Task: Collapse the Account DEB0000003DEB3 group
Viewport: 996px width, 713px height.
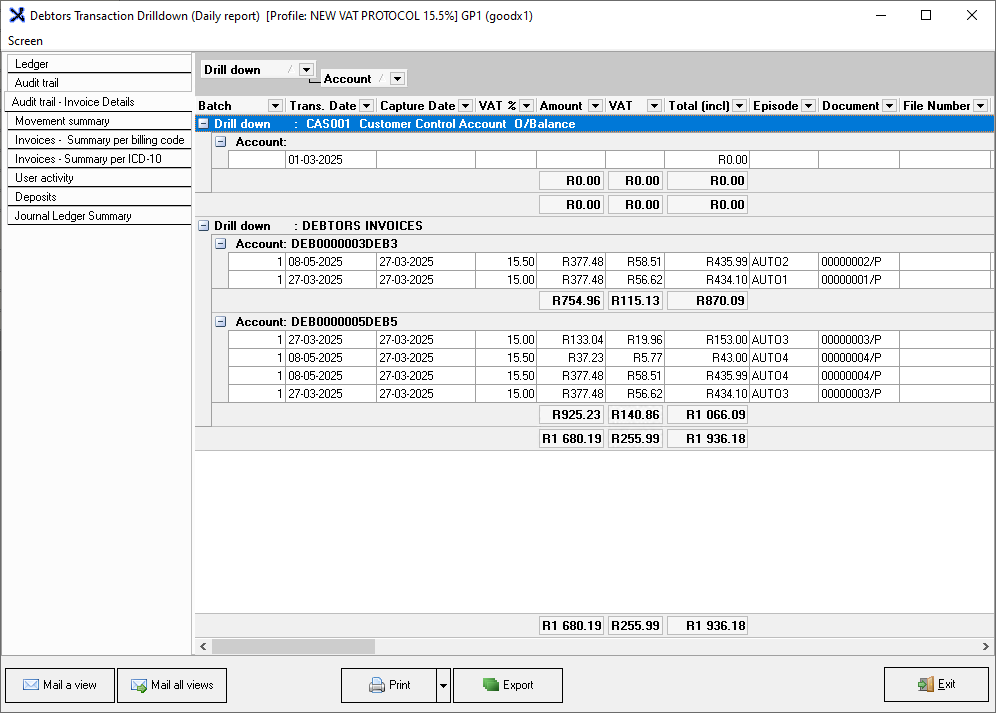Action: [221, 244]
